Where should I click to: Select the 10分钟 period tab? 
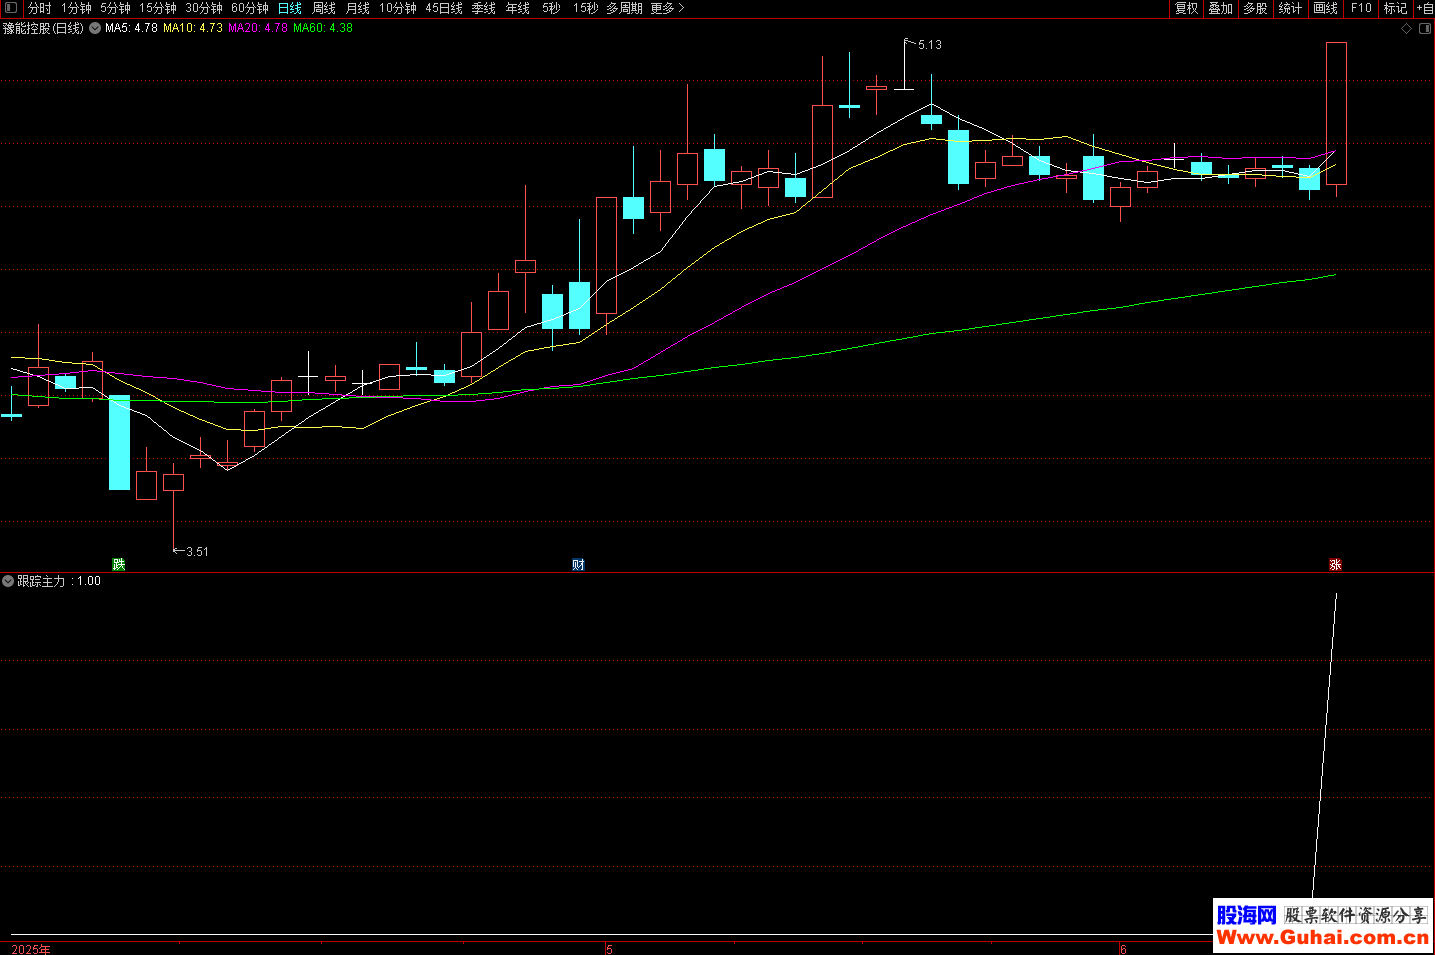coord(398,8)
